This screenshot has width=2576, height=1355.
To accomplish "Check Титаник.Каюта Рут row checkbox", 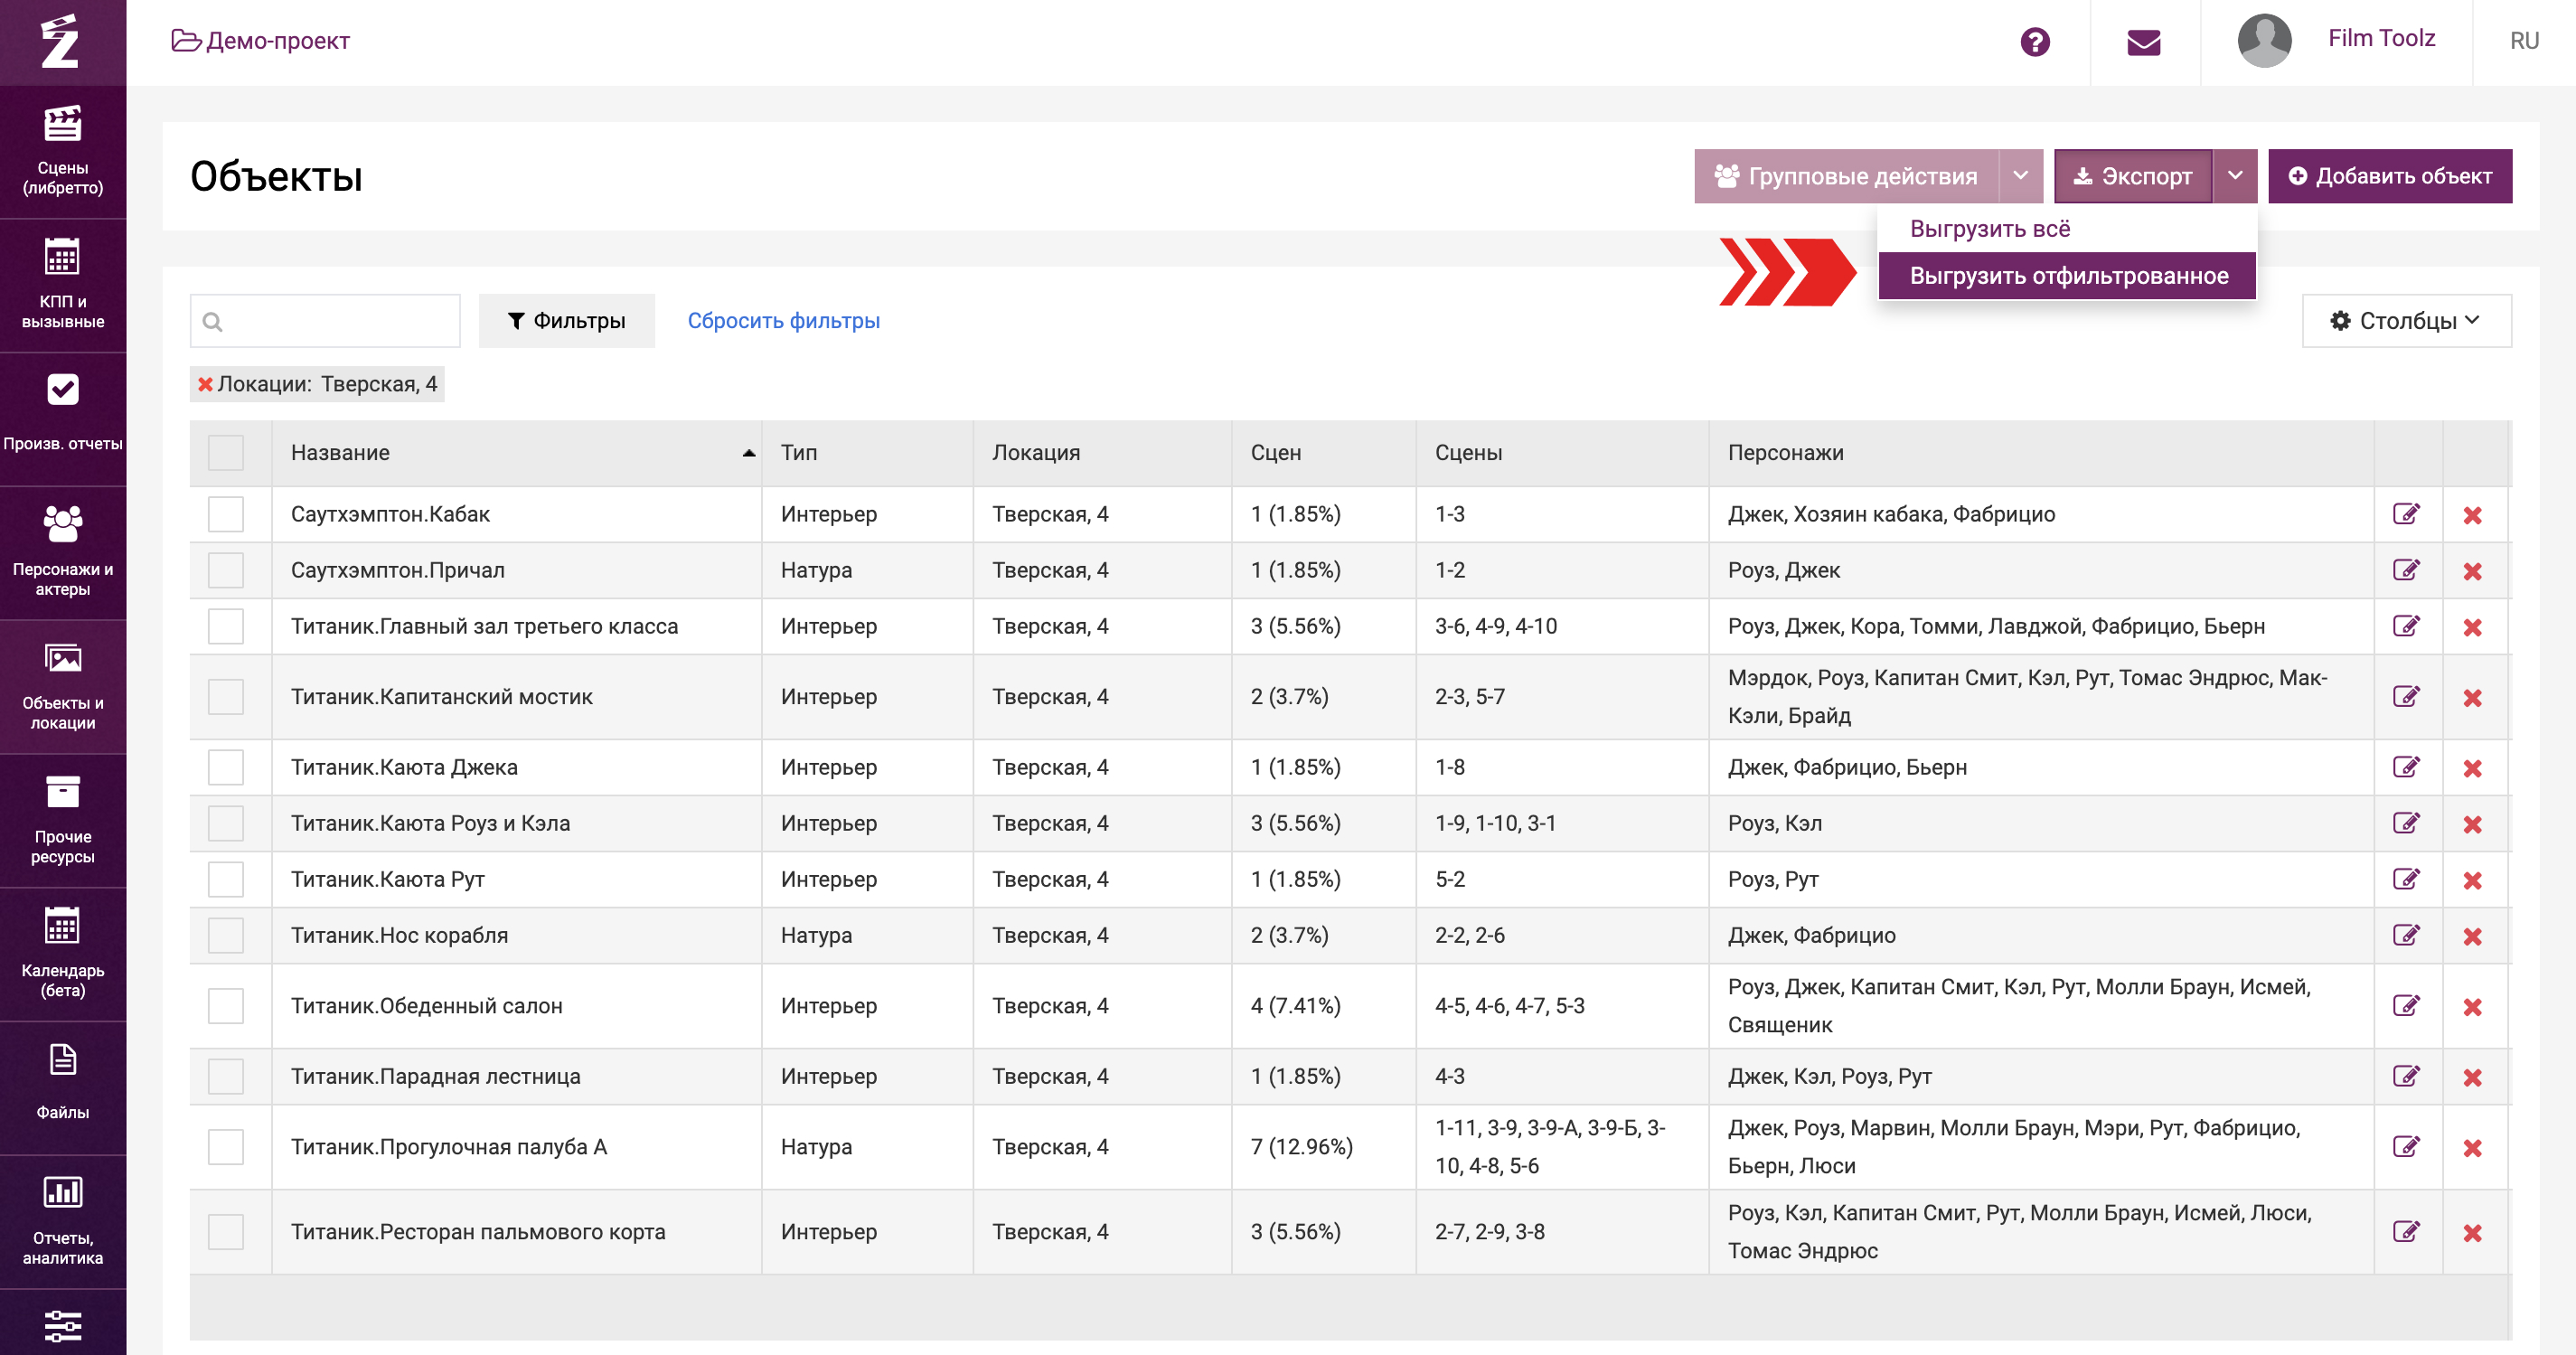I will point(226,879).
